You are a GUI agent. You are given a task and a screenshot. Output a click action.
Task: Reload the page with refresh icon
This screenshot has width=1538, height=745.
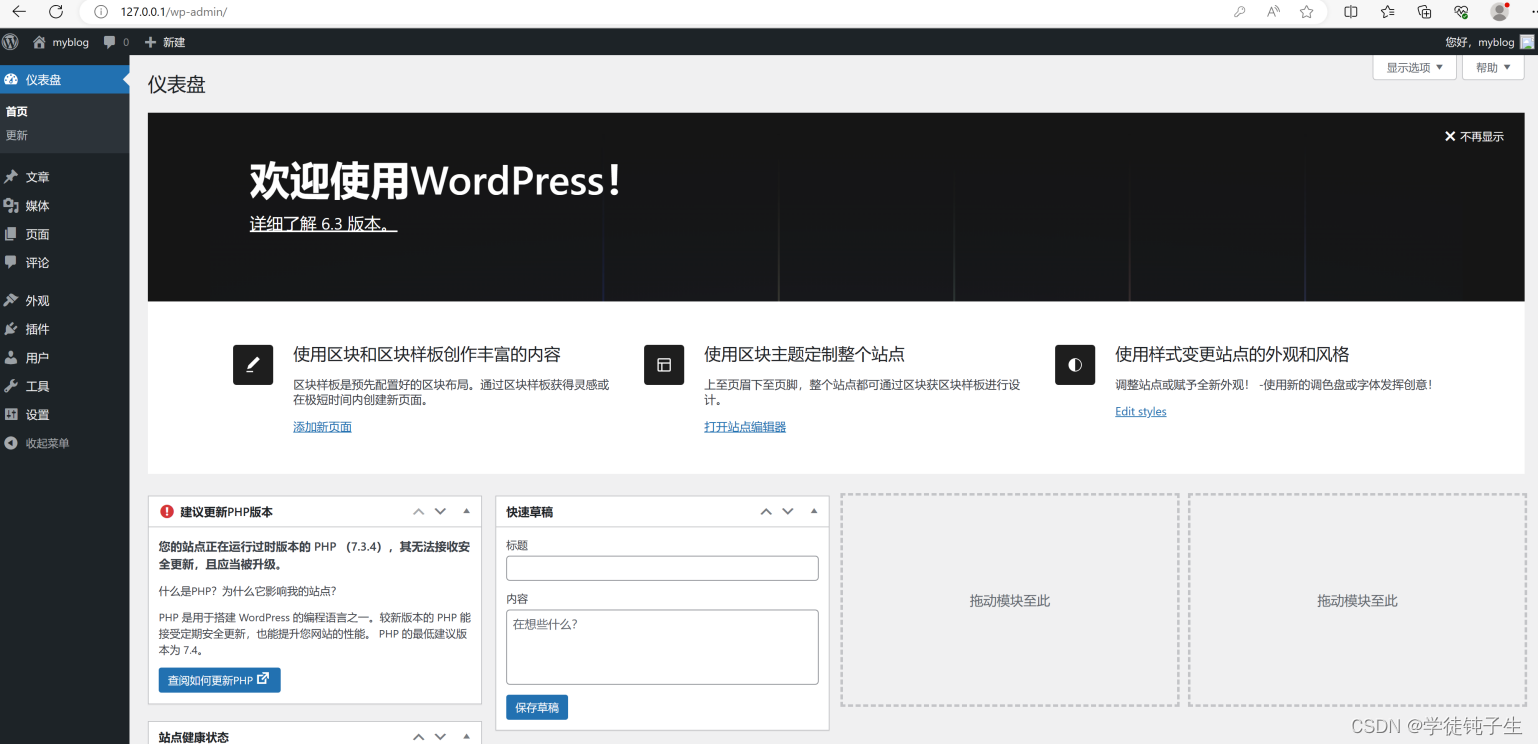coord(56,12)
